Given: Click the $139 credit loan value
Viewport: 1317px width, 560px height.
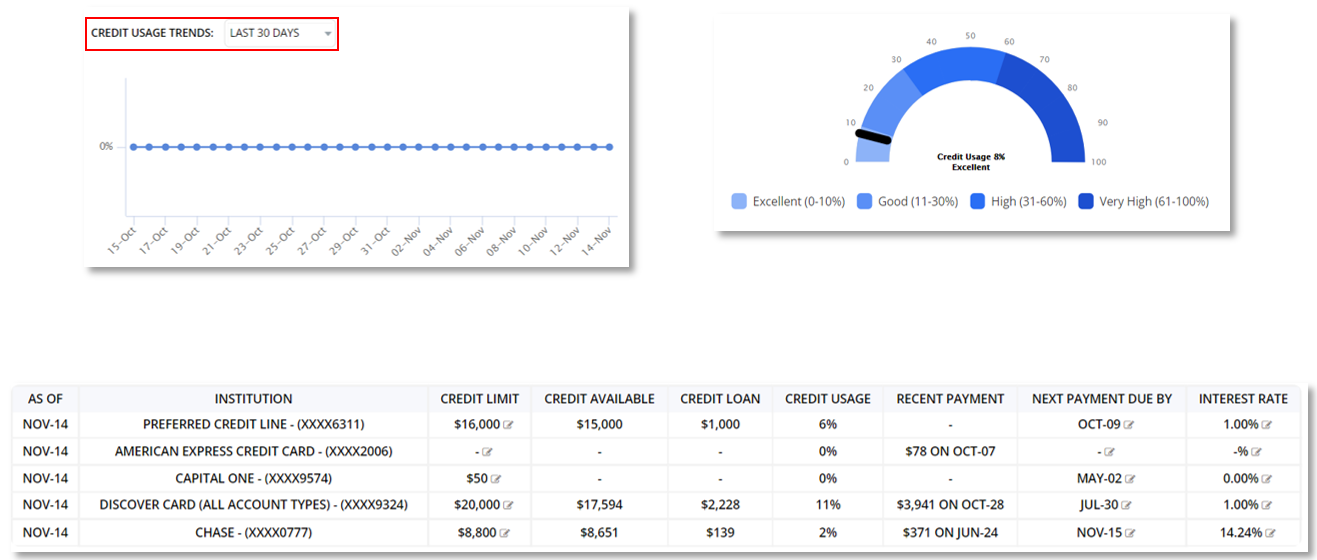Looking at the screenshot, I should 720,533.
